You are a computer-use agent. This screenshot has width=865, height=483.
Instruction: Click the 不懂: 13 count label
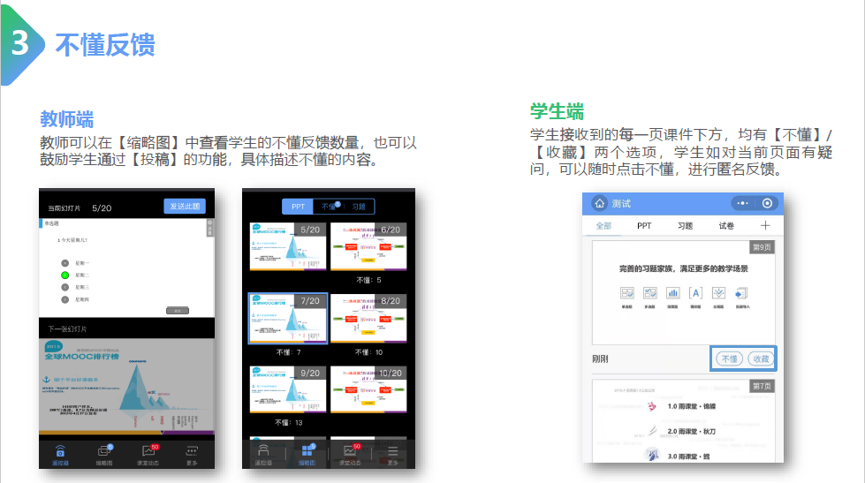289,423
